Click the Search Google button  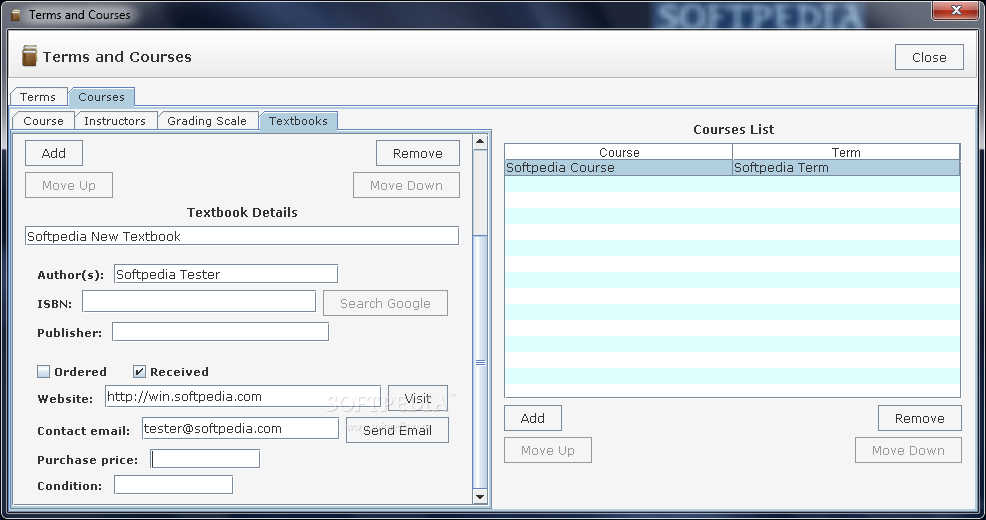[x=385, y=303]
